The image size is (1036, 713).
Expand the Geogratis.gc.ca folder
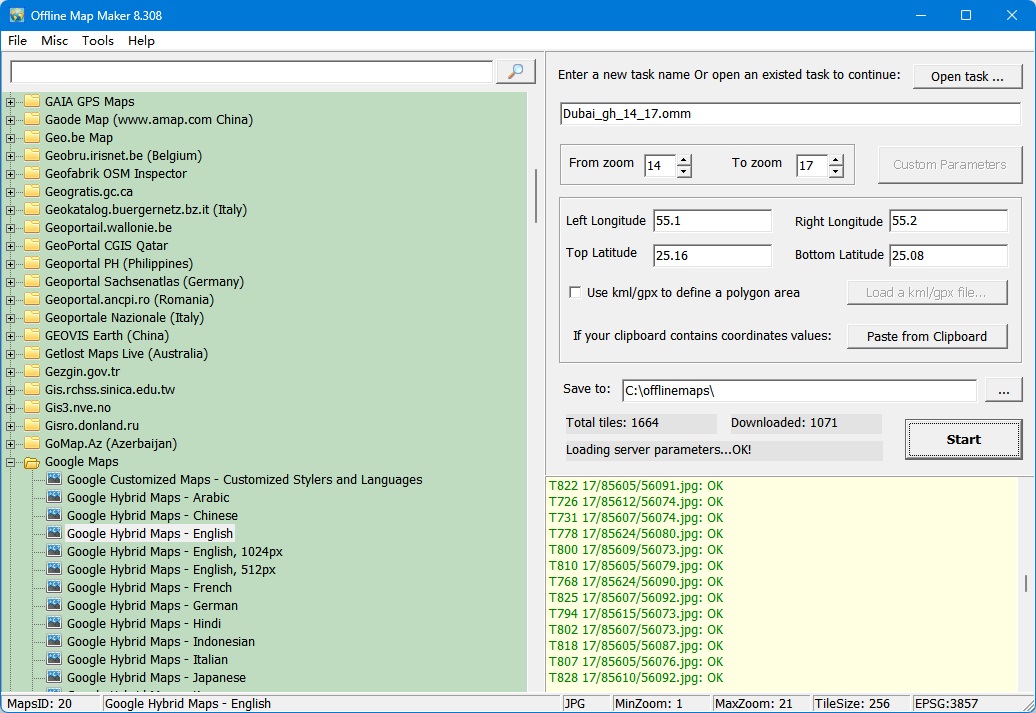[x=11, y=192]
